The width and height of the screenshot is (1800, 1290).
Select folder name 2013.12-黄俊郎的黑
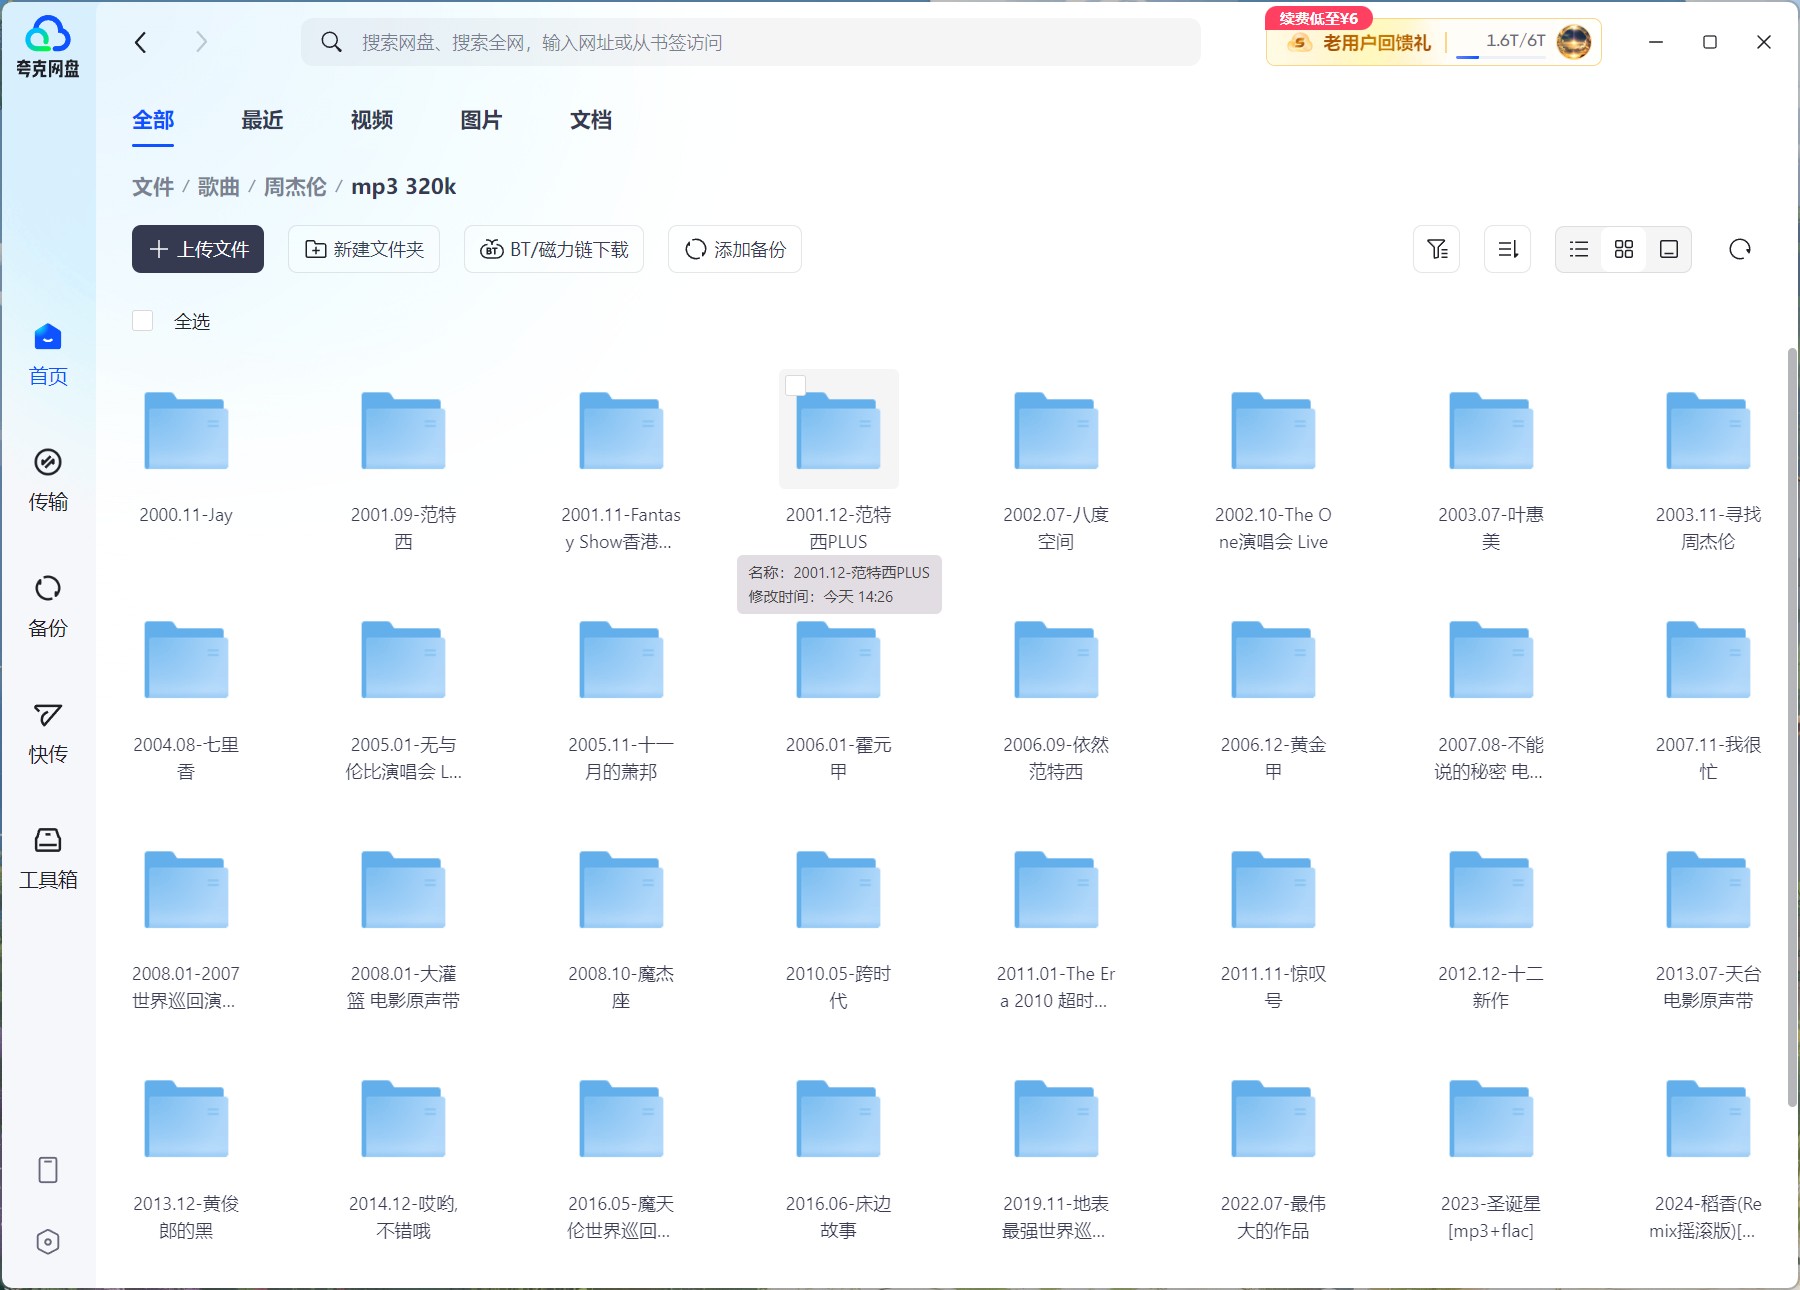(186, 1217)
